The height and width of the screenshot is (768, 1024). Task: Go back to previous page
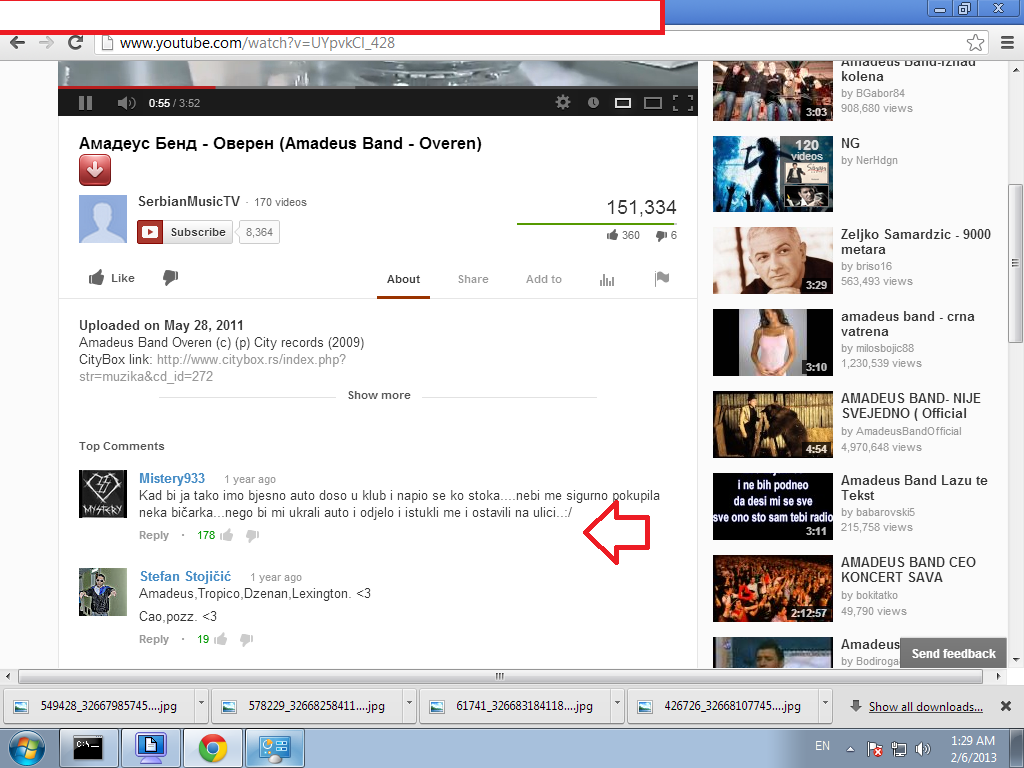(x=18, y=42)
